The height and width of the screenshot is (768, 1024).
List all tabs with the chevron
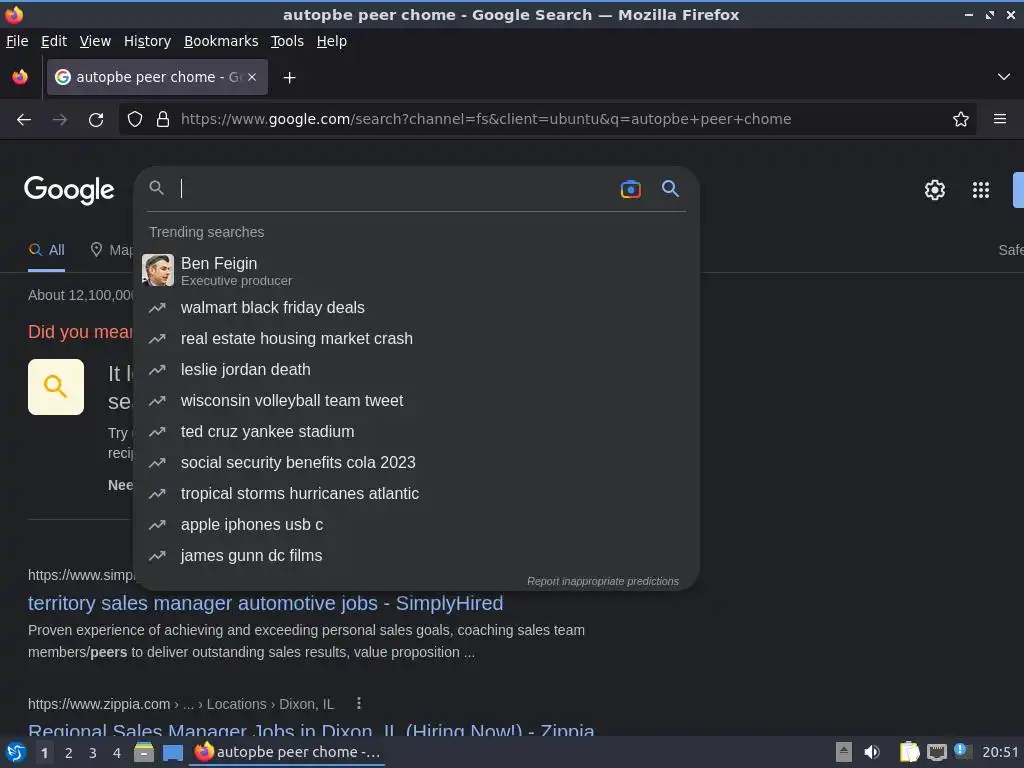pyautogui.click(x=1004, y=77)
